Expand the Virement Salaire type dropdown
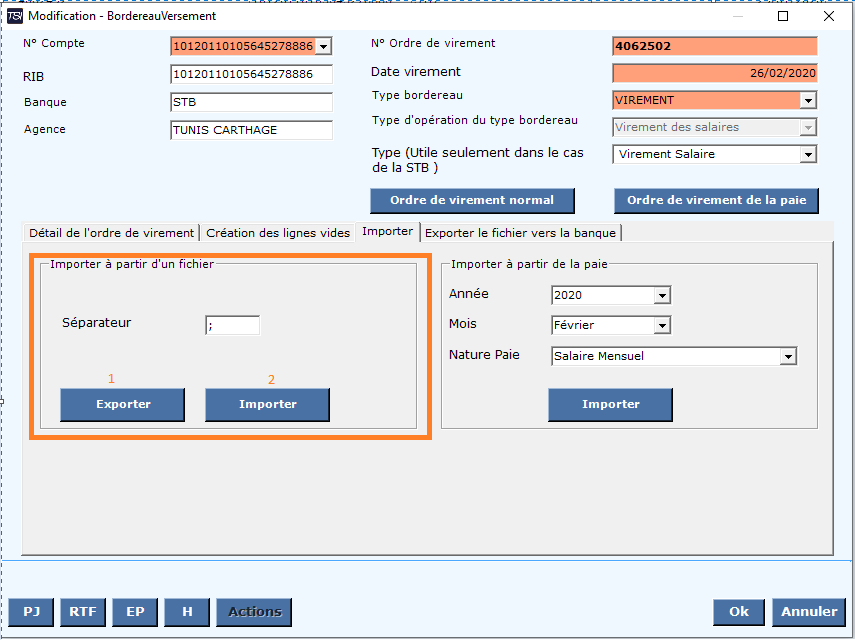Viewport: 855px width, 640px height. [808, 155]
